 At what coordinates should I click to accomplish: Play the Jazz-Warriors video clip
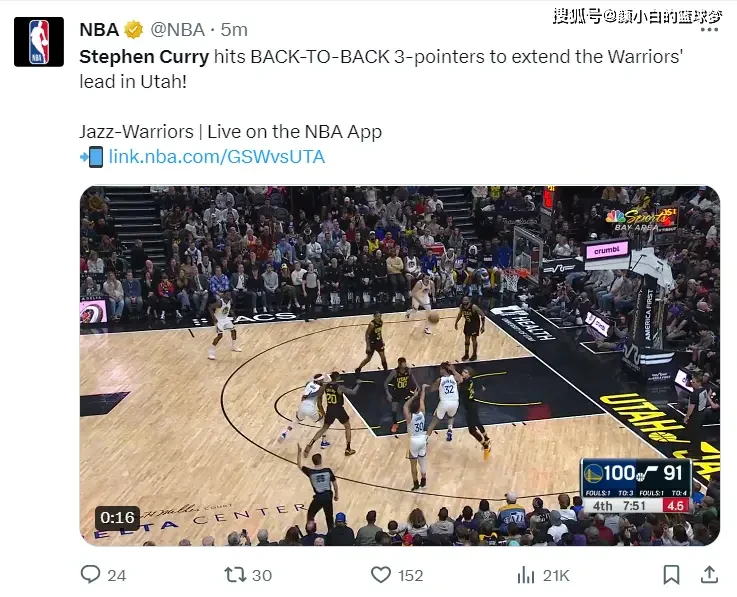[400, 365]
